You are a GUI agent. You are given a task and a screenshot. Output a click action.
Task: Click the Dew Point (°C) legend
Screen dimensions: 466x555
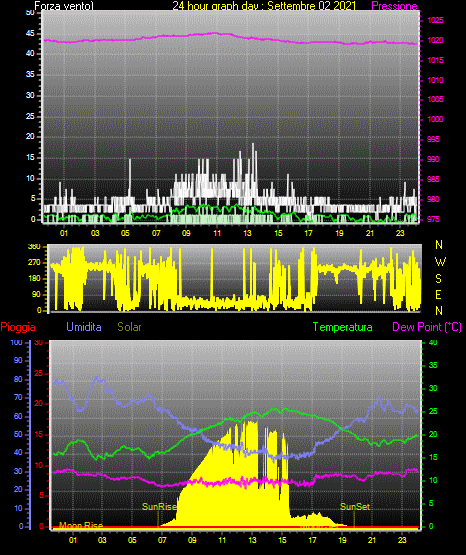click(x=427, y=327)
